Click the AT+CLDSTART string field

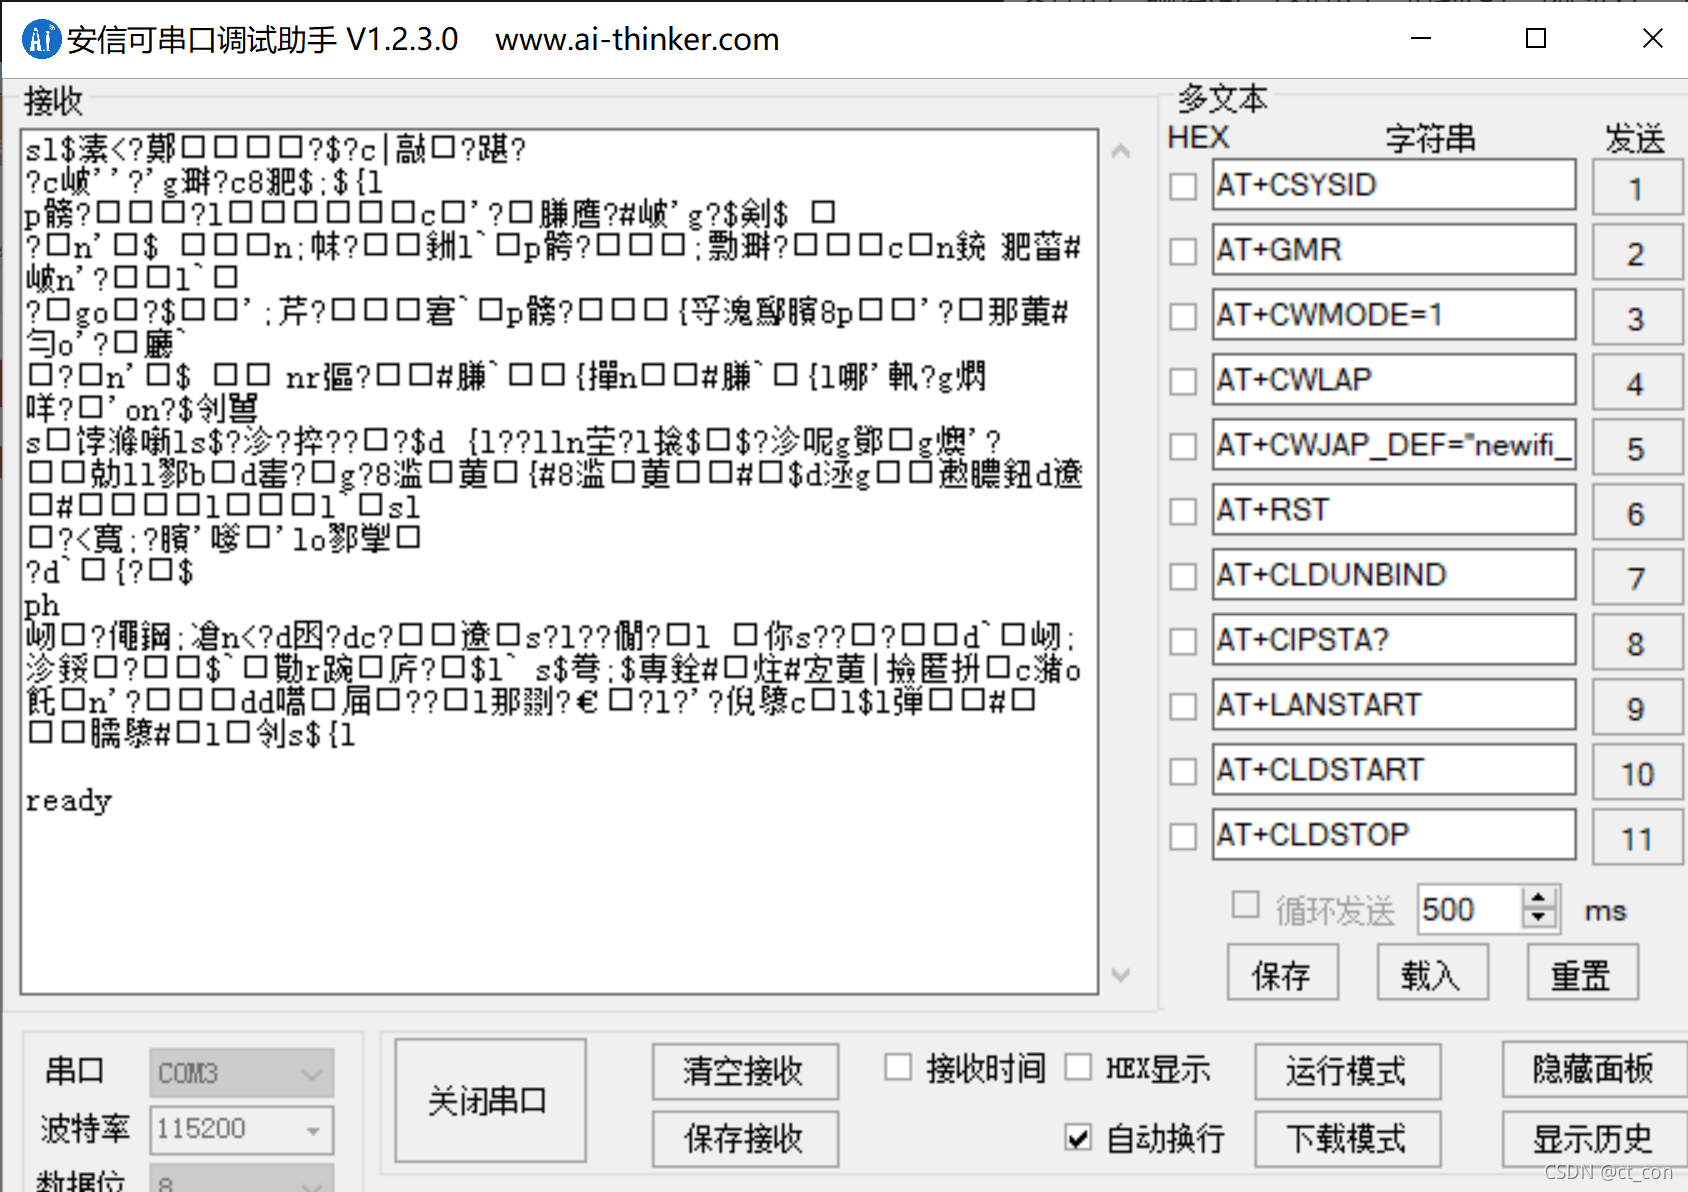(x=1394, y=770)
